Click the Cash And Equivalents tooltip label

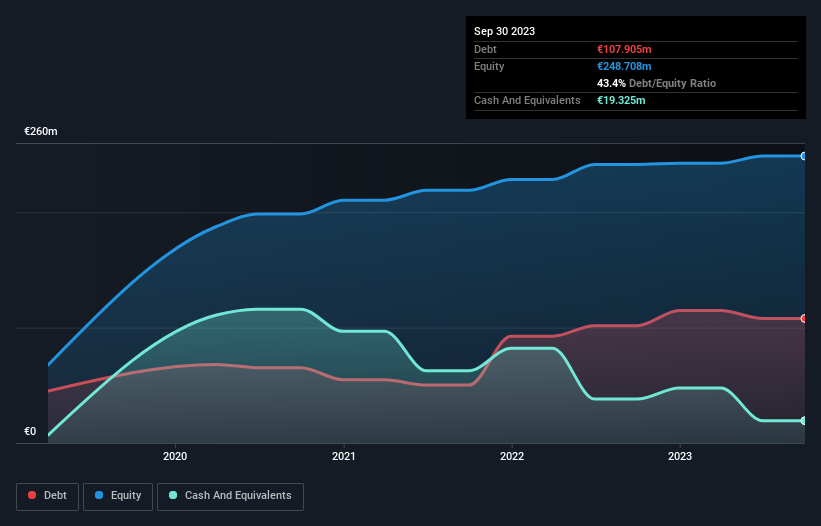[527, 100]
